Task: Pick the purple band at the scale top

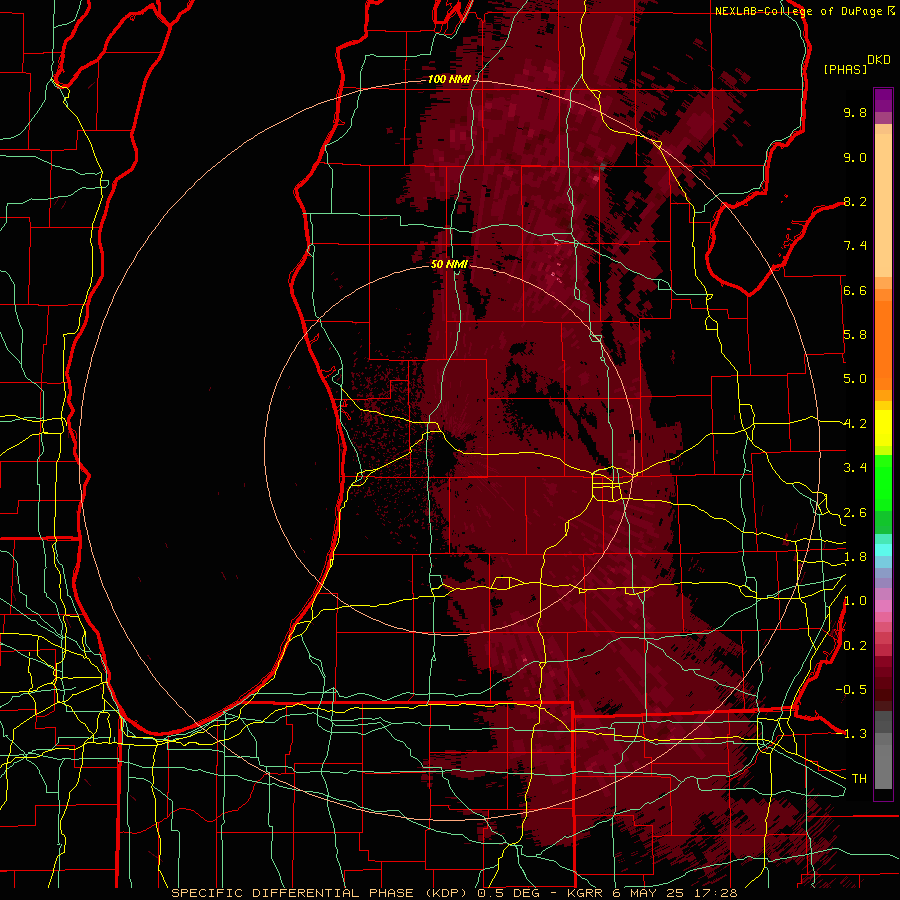Action: pos(883,100)
